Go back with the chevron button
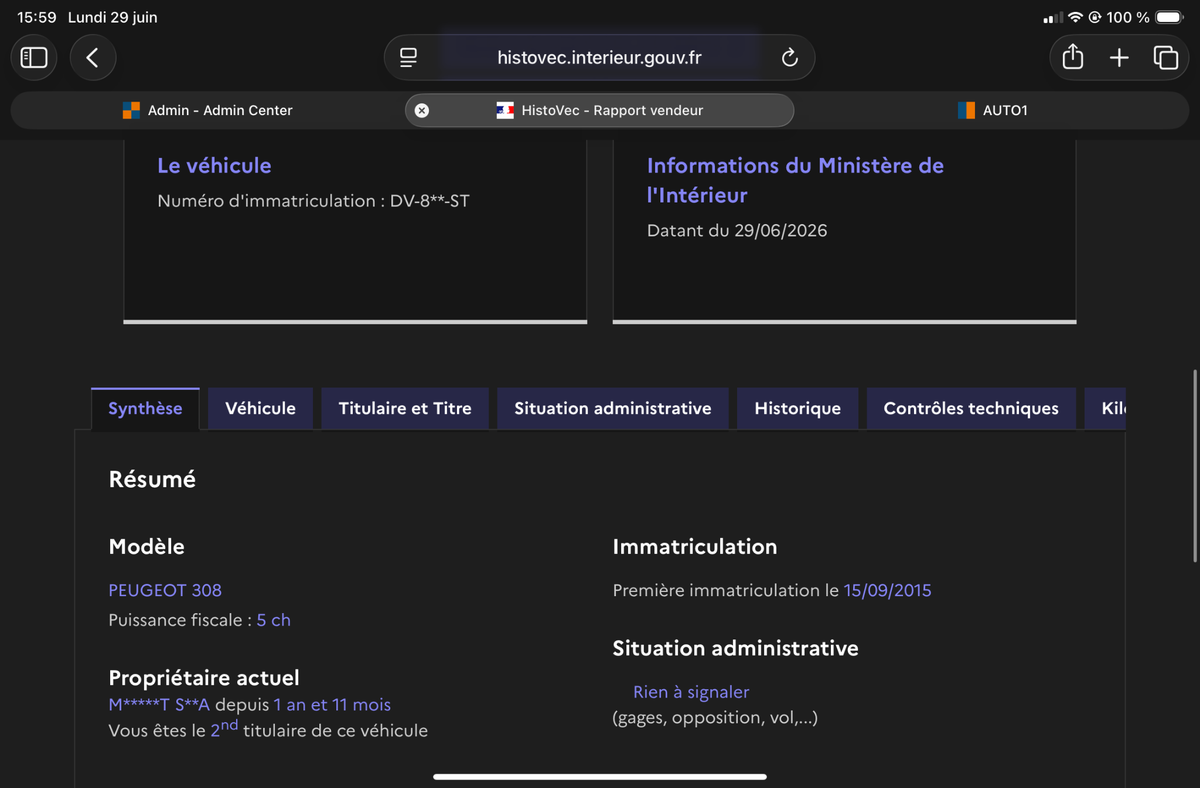The image size is (1200, 788). (x=92, y=58)
